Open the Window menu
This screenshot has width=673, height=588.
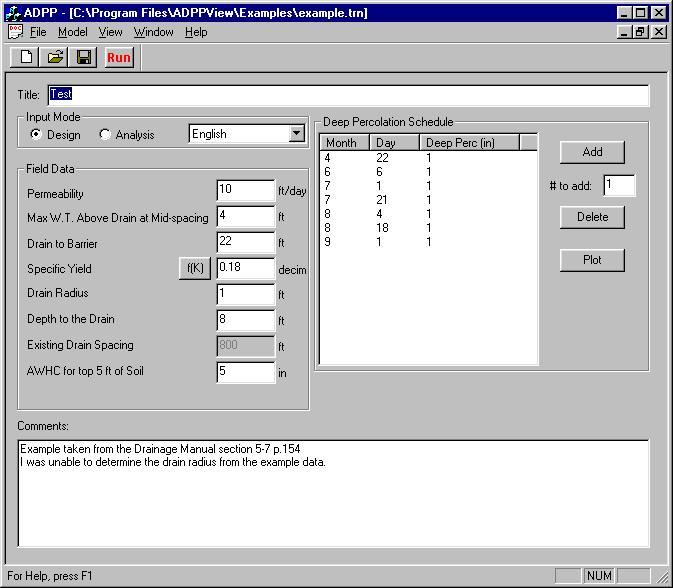153,32
